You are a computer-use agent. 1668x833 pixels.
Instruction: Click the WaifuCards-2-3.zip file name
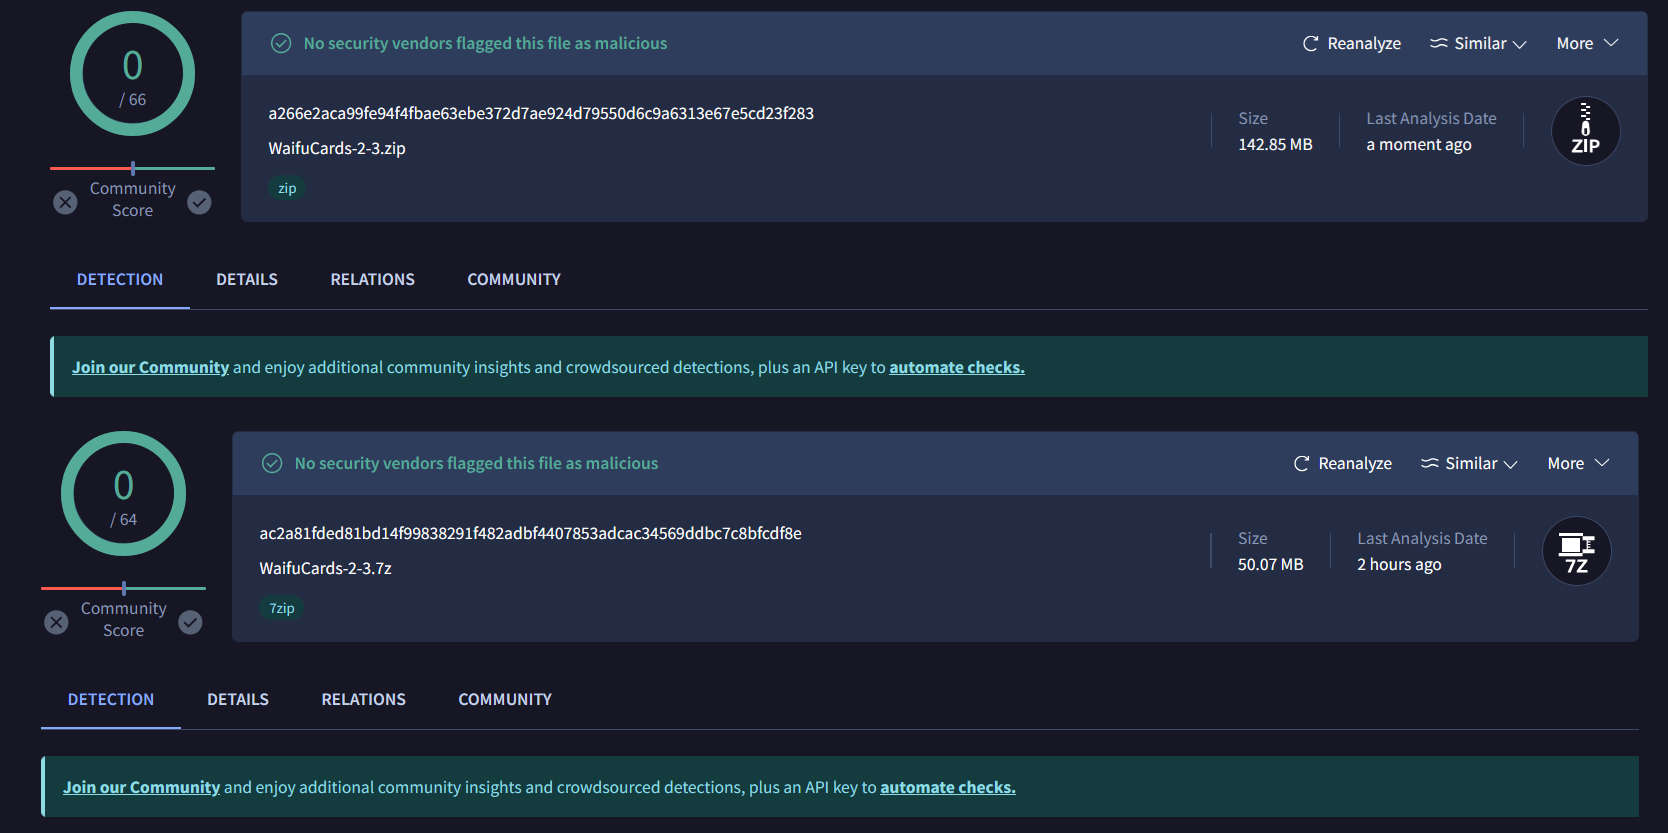click(337, 148)
